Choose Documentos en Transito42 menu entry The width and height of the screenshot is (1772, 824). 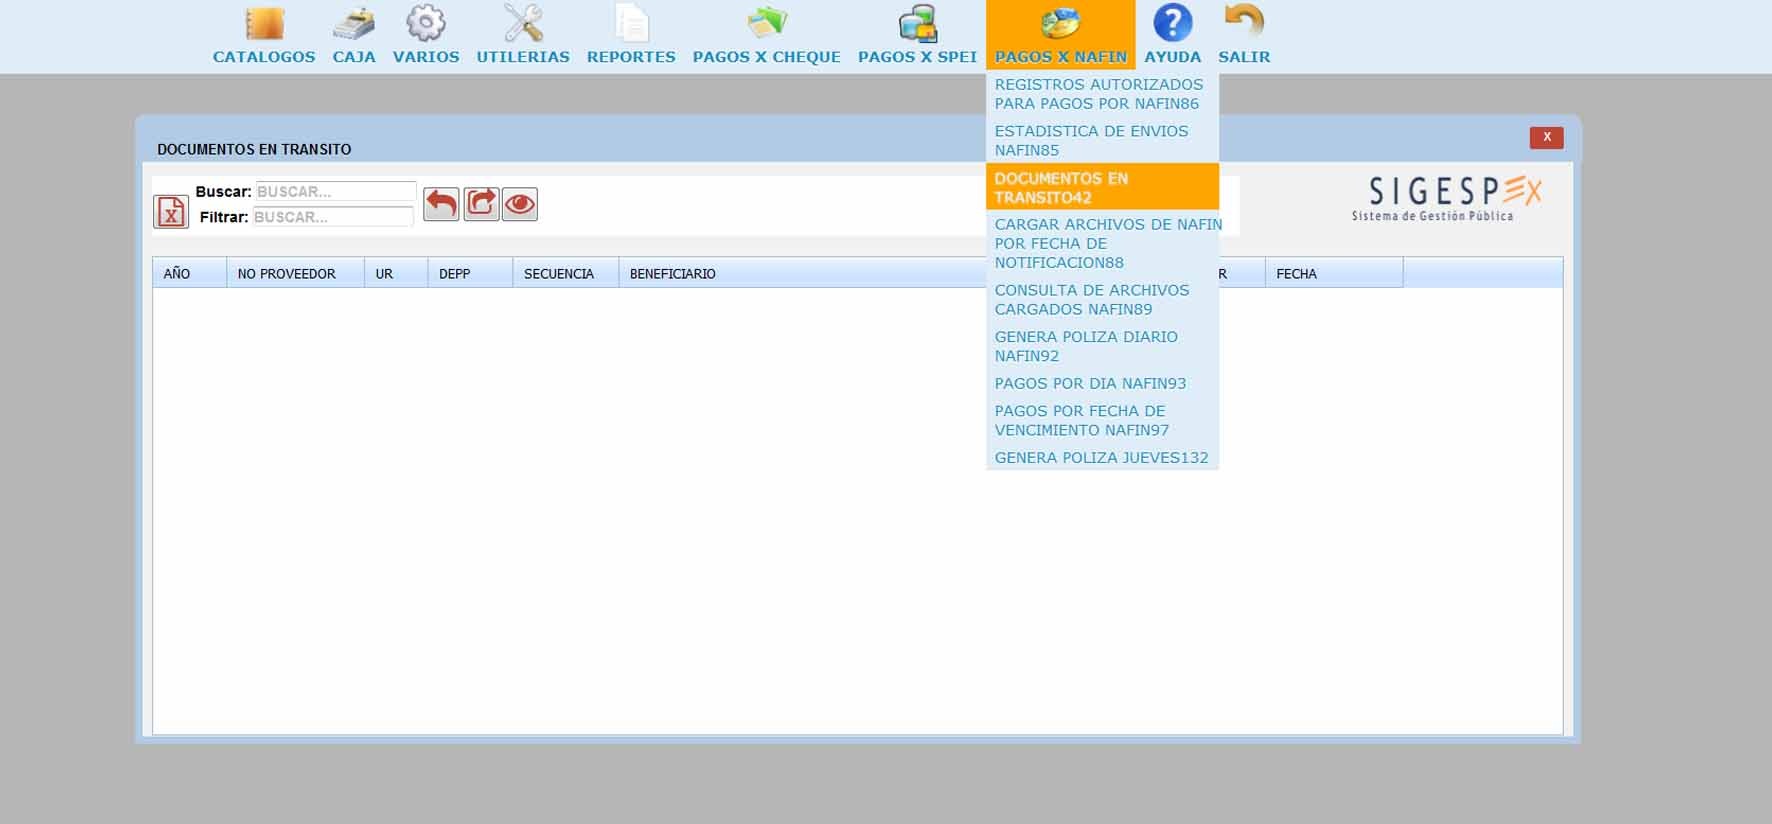pos(1102,187)
